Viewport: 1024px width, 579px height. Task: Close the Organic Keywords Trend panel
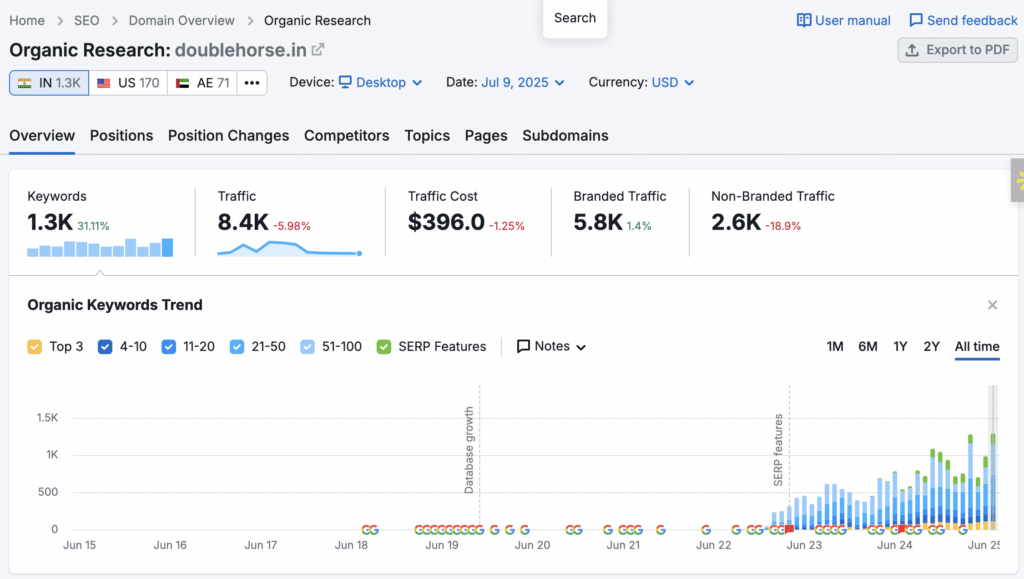tap(993, 305)
